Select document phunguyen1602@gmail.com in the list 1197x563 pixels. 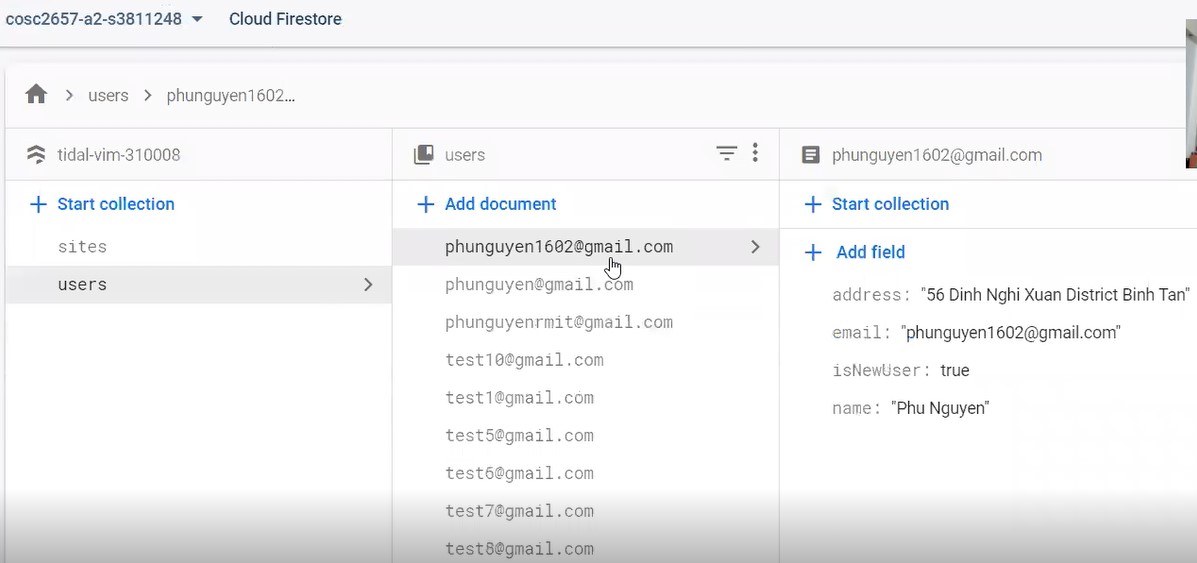point(586,247)
